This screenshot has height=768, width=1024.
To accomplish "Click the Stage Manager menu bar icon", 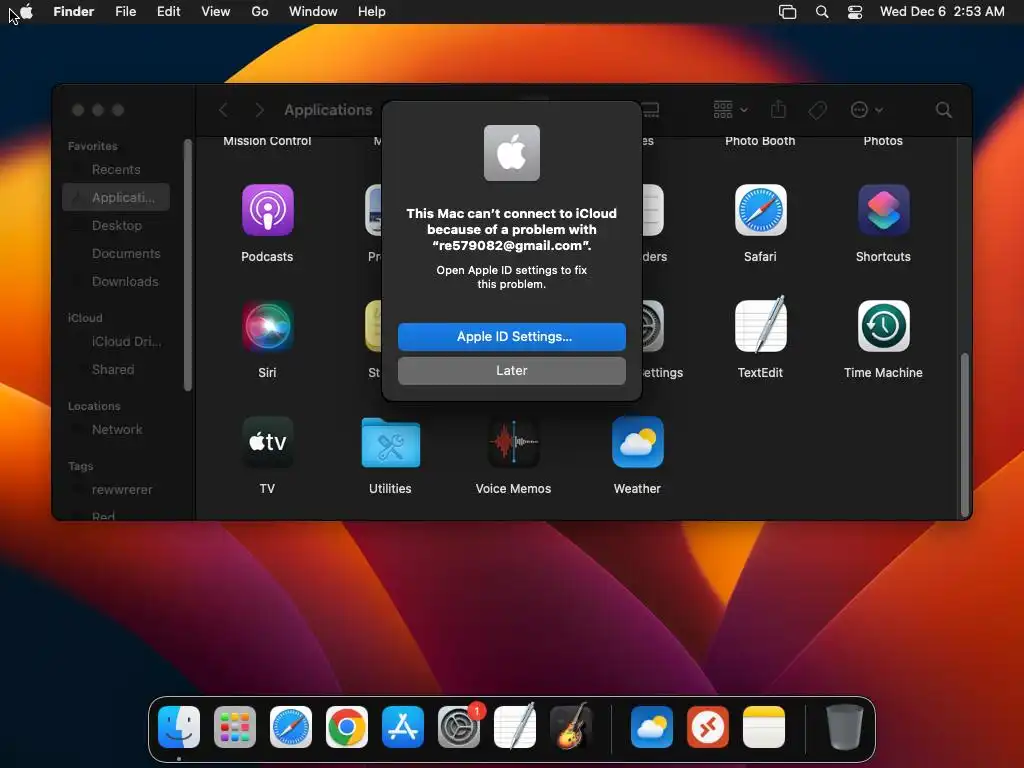I will pyautogui.click(x=788, y=12).
